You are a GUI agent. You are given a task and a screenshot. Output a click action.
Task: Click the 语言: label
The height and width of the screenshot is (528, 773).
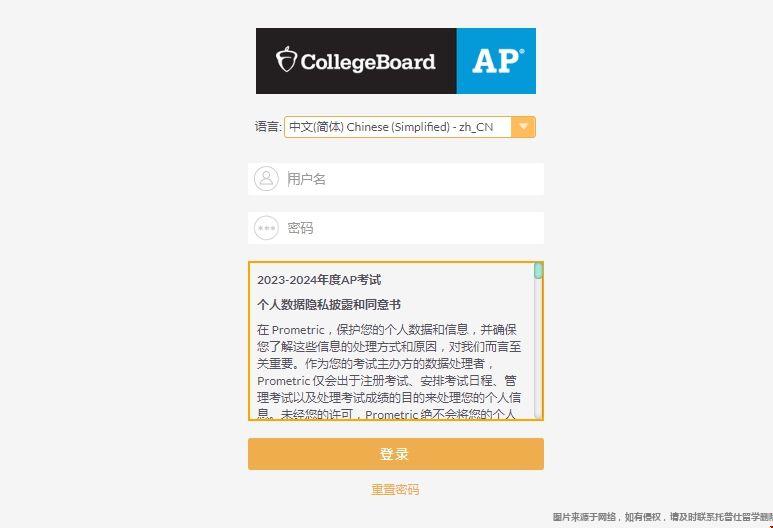[267, 127]
